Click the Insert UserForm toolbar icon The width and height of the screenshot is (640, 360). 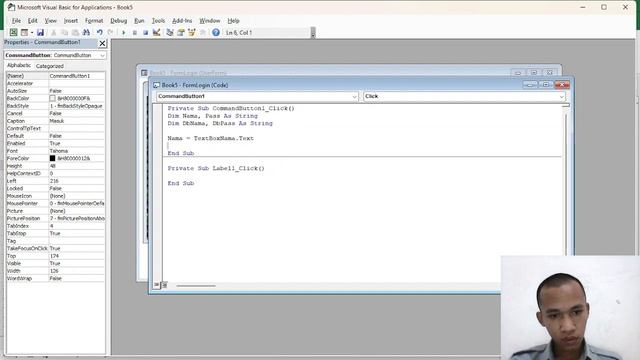(x=24, y=32)
